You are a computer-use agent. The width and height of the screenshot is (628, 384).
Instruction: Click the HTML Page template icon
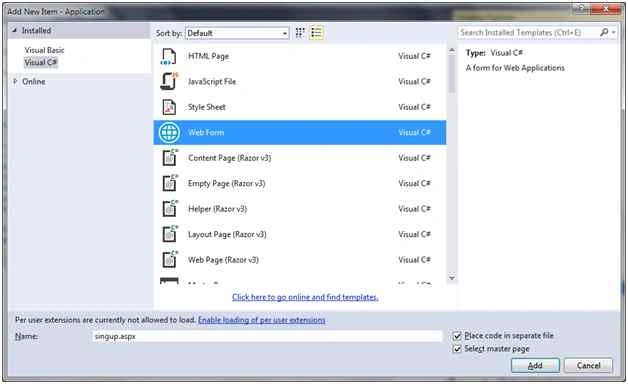coord(169,56)
